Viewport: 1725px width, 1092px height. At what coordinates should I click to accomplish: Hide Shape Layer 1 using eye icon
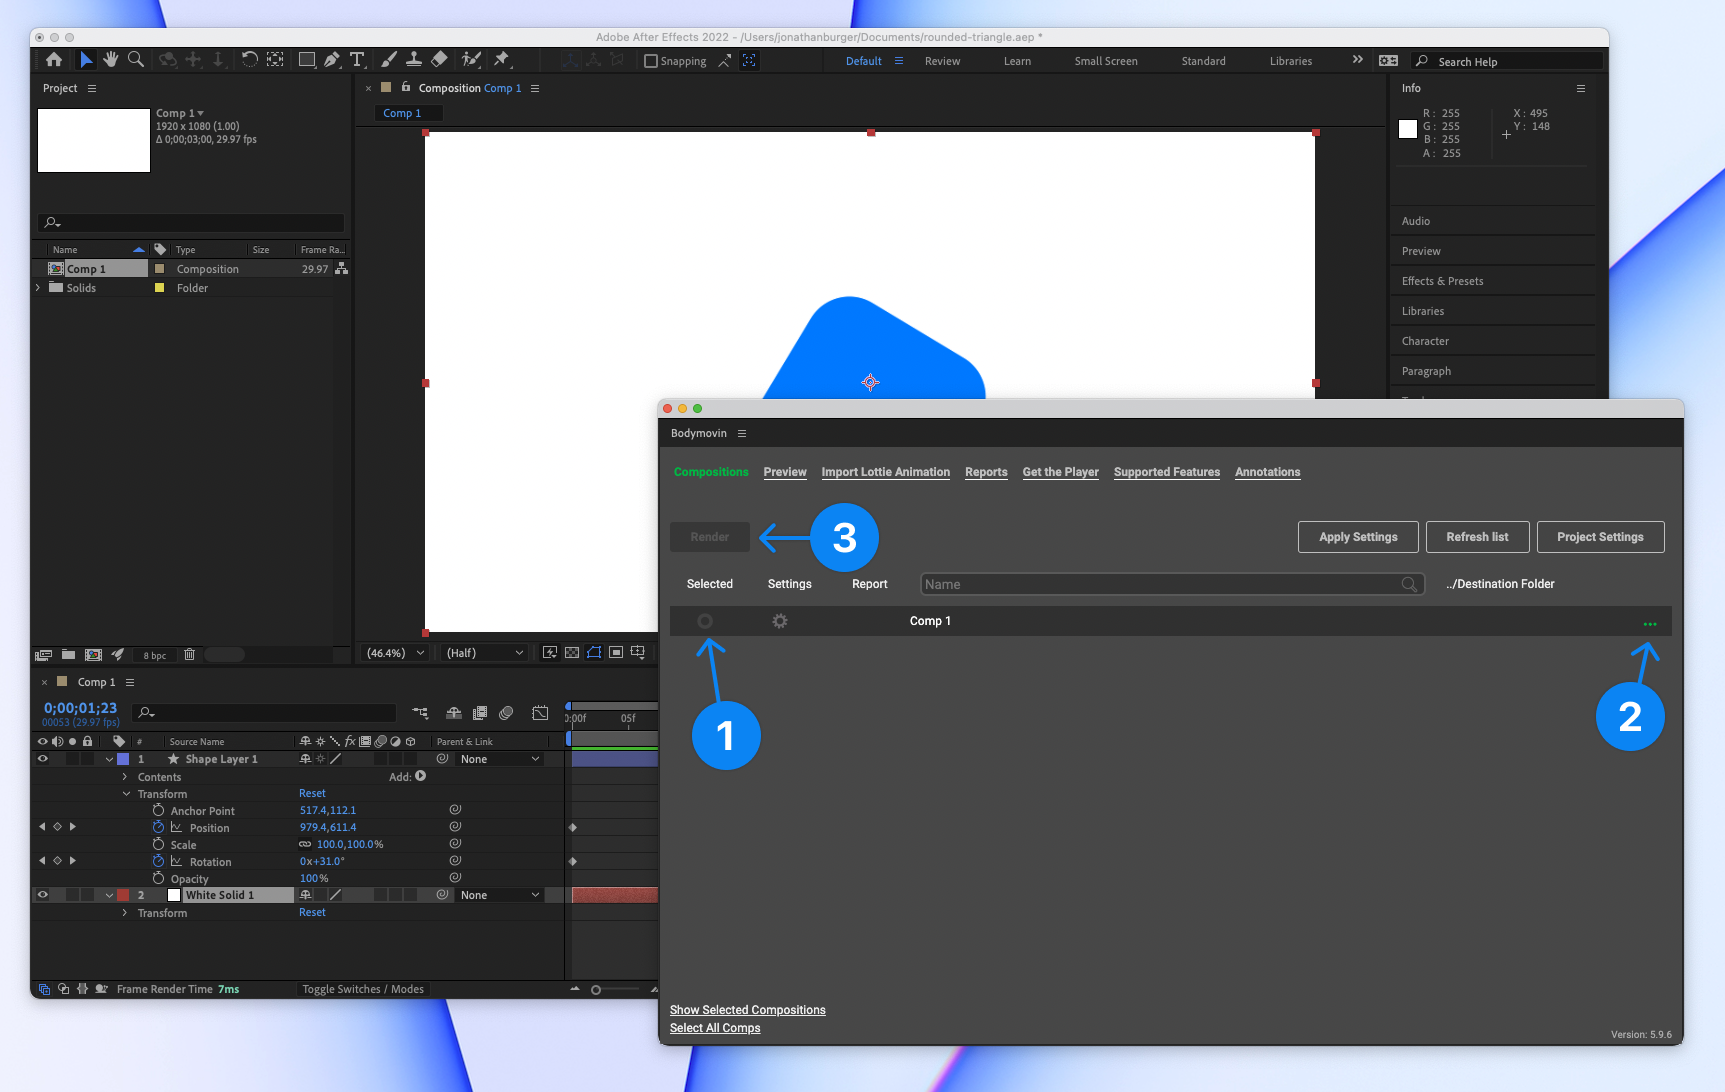(42, 759)
